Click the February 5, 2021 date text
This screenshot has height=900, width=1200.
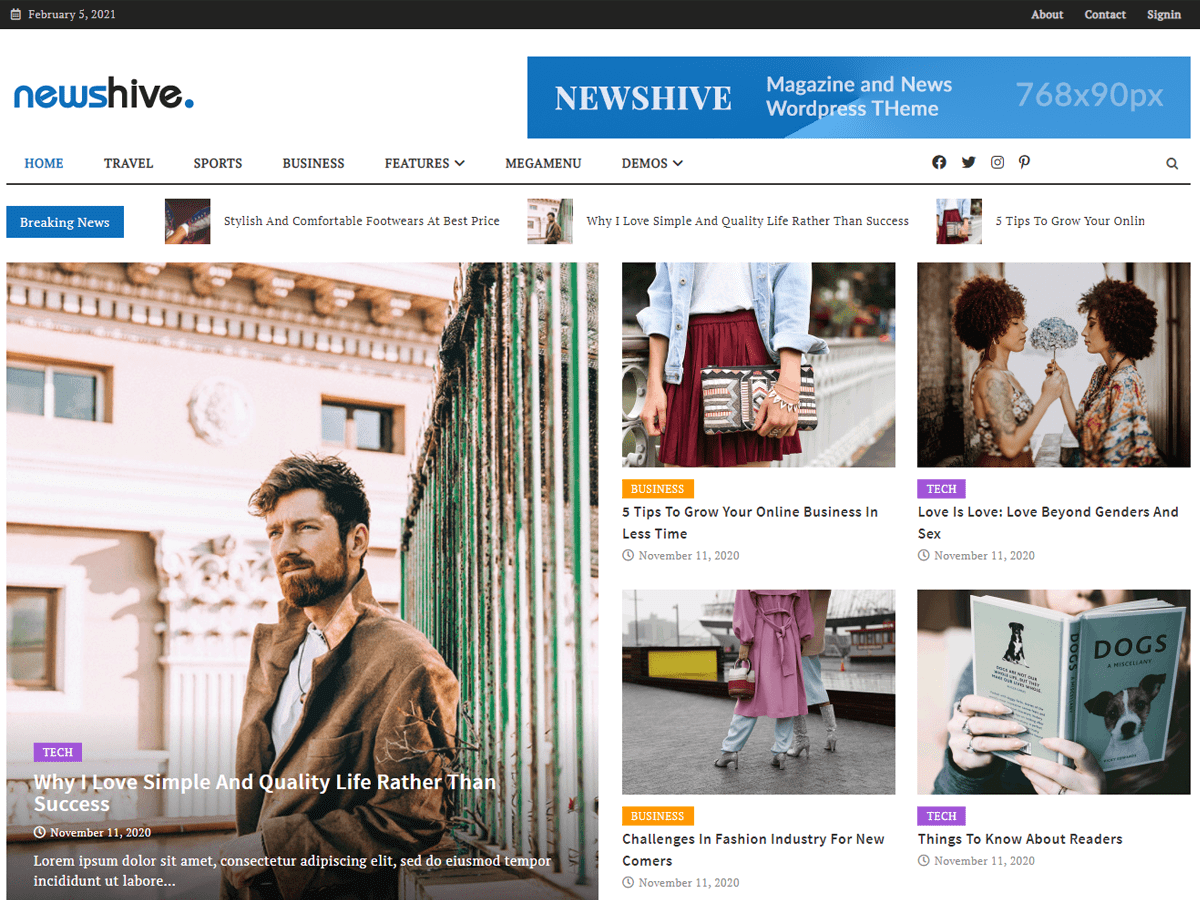(x=72, y=15)
